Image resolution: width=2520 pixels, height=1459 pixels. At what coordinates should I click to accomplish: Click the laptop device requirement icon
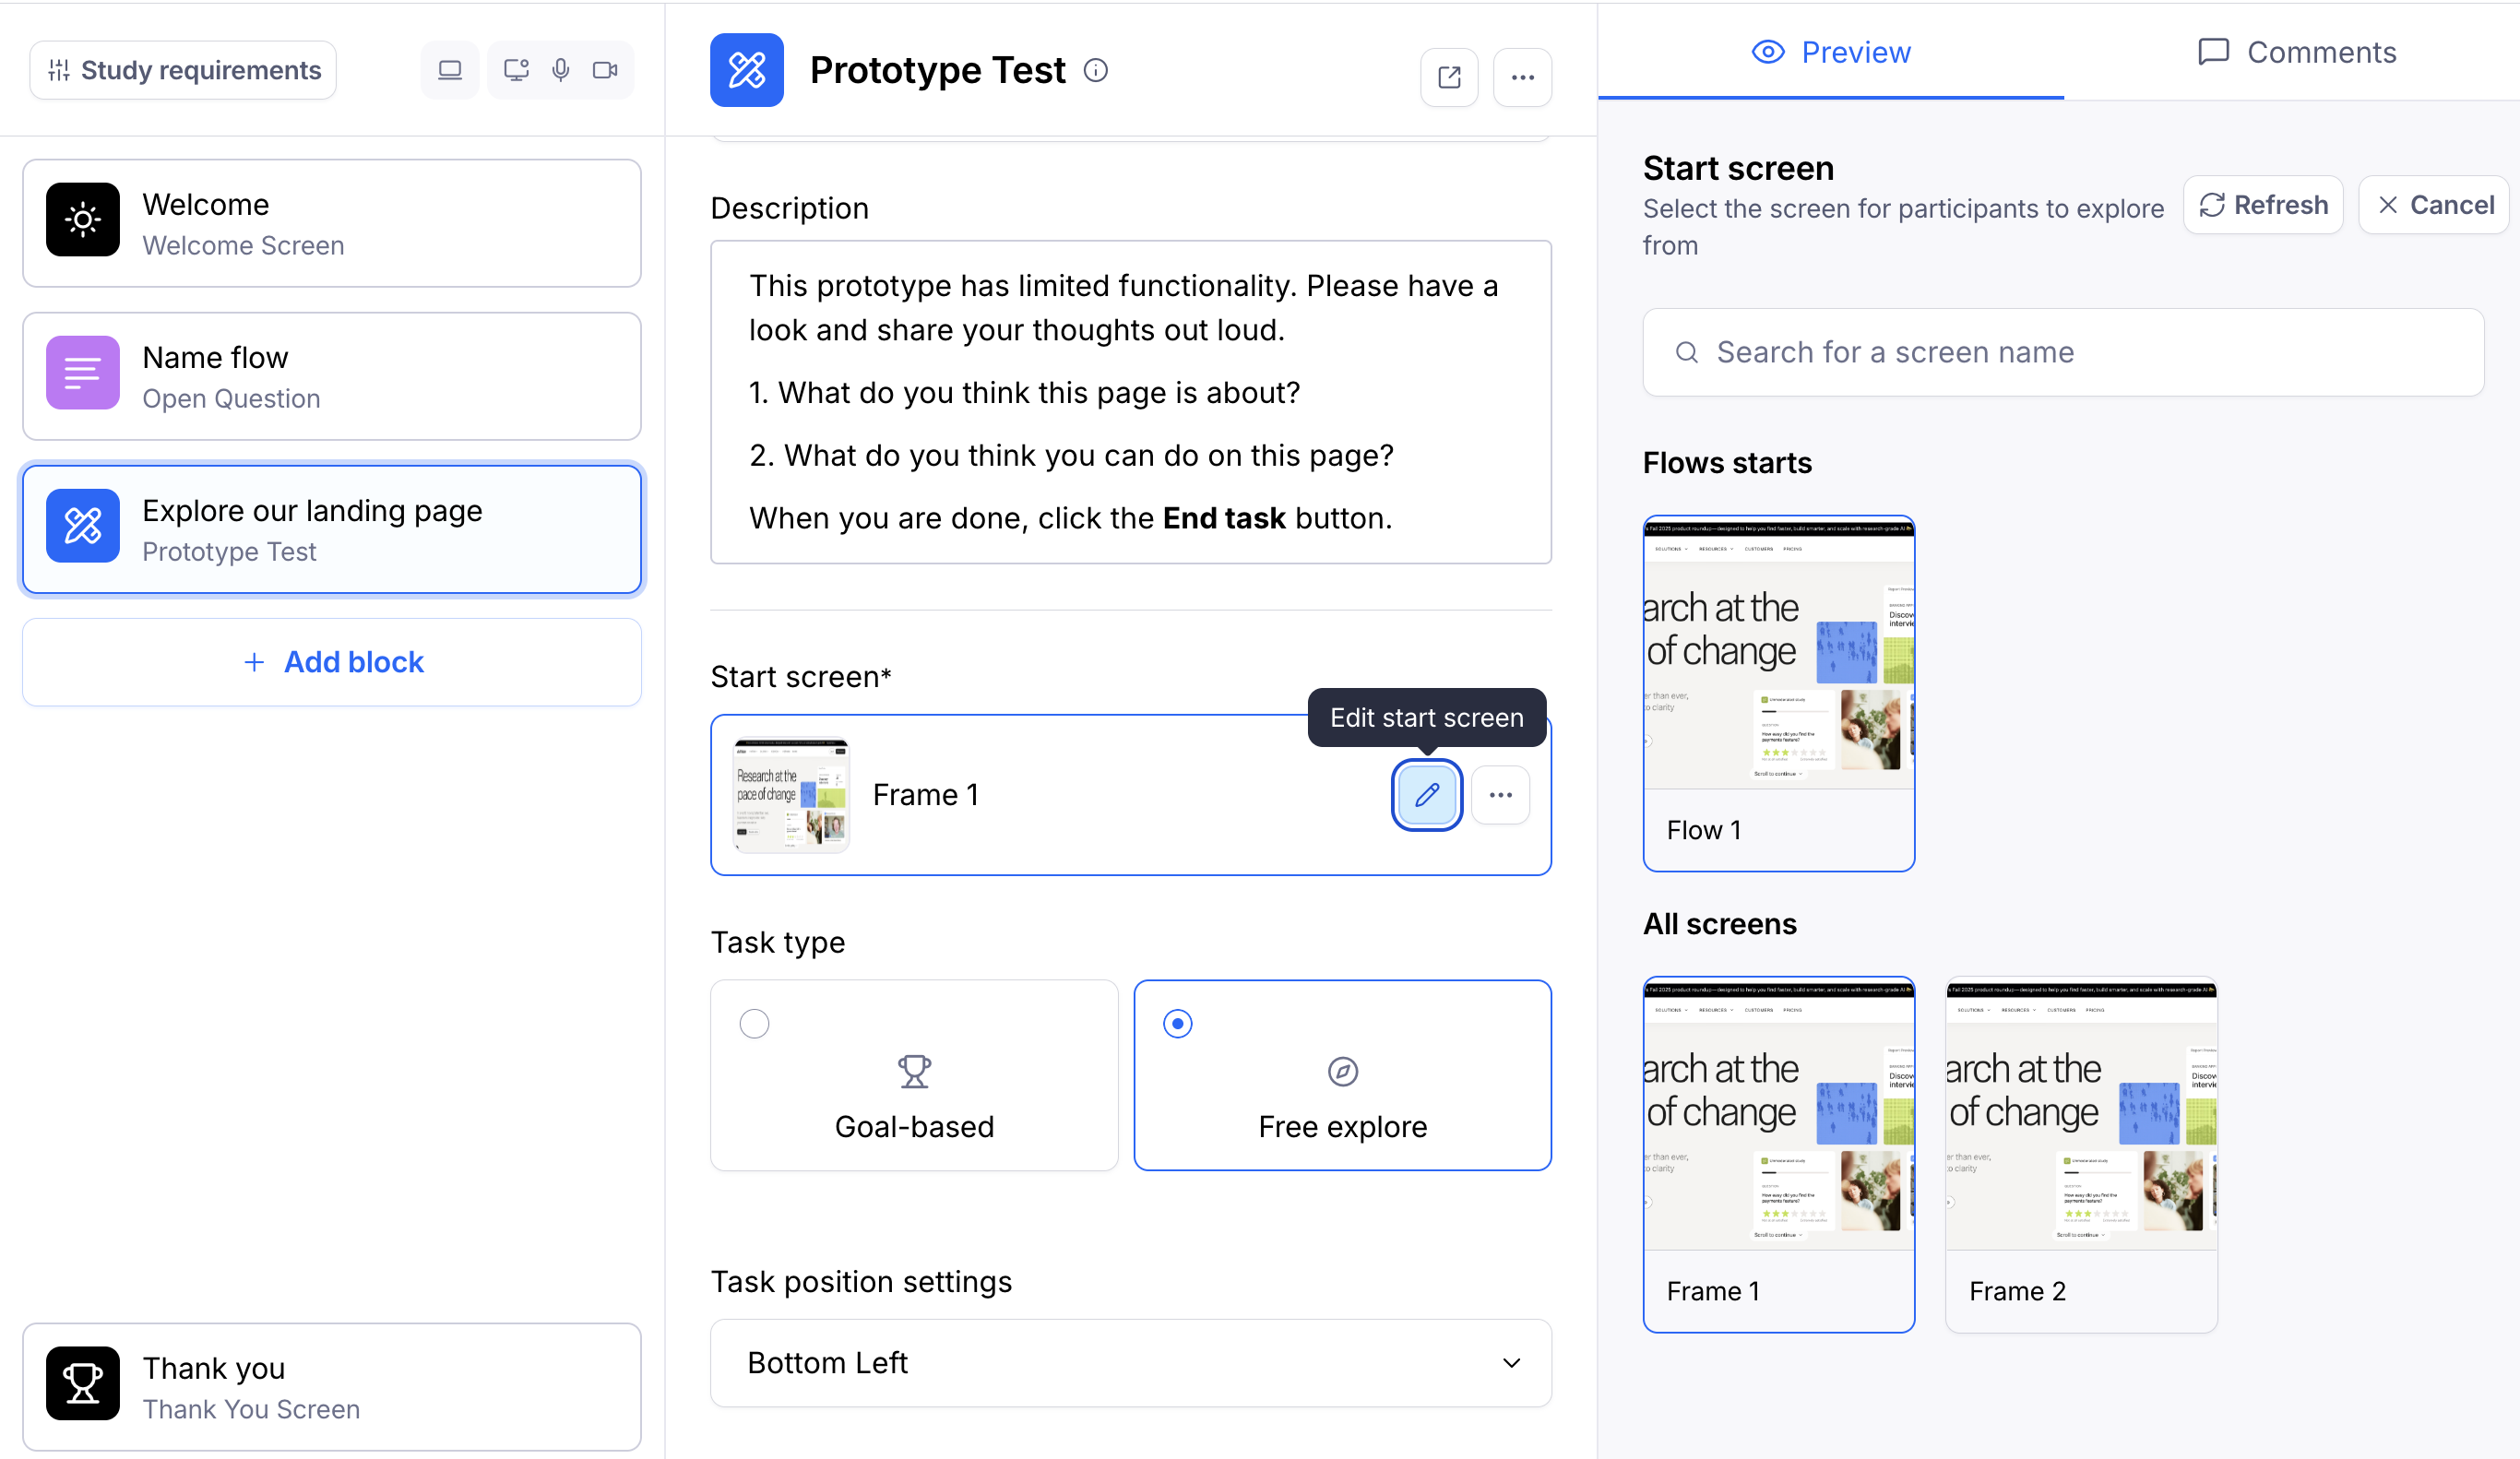pos(450,70)
